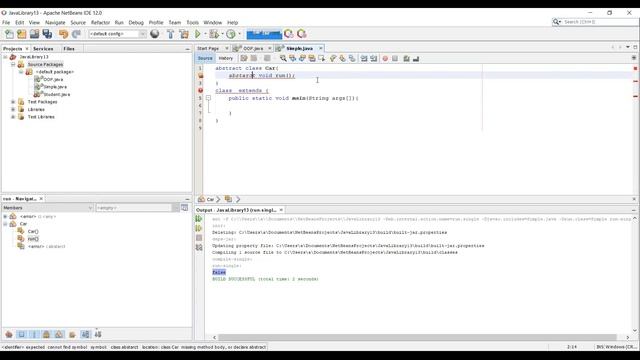Open the Tools menu

[x=193, y=22]
